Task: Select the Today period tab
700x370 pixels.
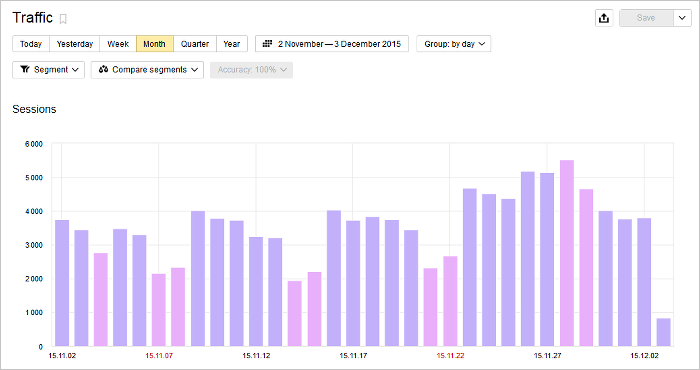Action: click(31, 44)
